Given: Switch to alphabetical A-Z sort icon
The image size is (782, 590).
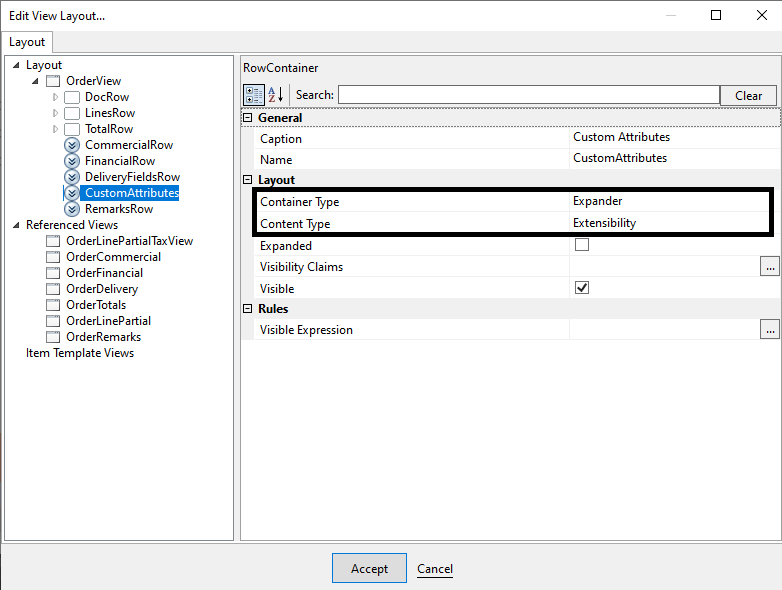Looking at the screenshot, I should point(275,95).
